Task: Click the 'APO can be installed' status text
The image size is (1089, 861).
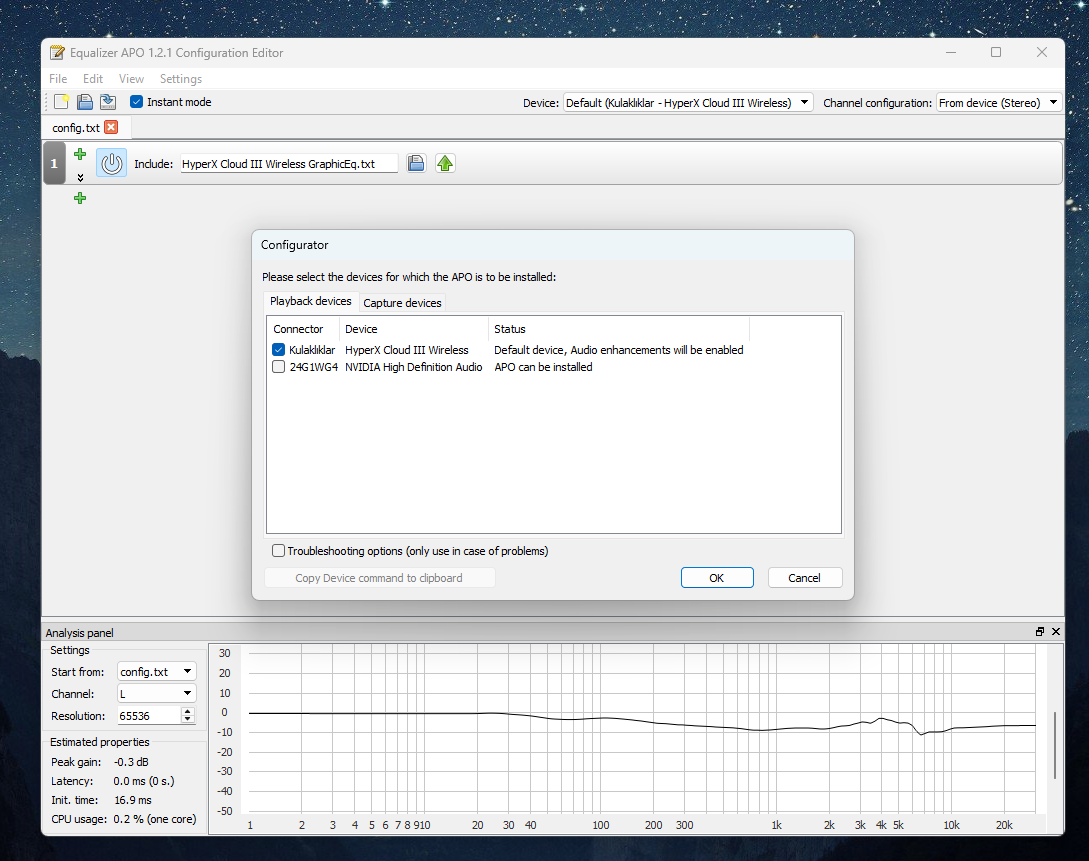Action: click(543, 367)
